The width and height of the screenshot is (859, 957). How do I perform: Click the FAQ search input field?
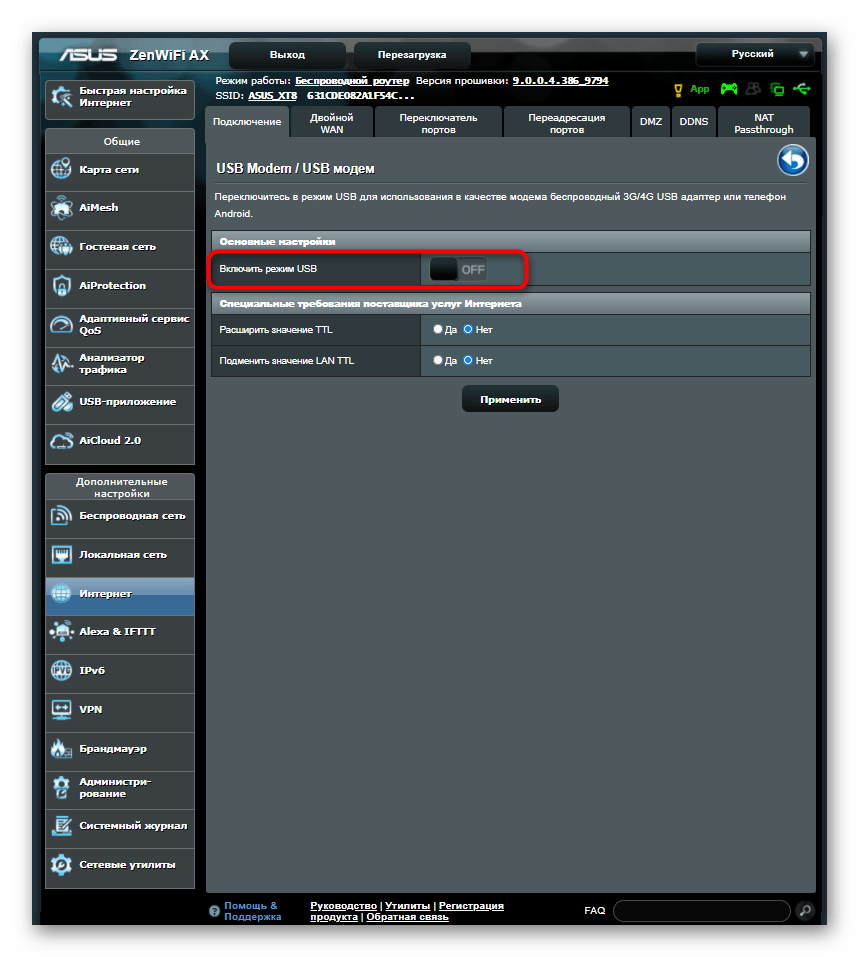701,911
